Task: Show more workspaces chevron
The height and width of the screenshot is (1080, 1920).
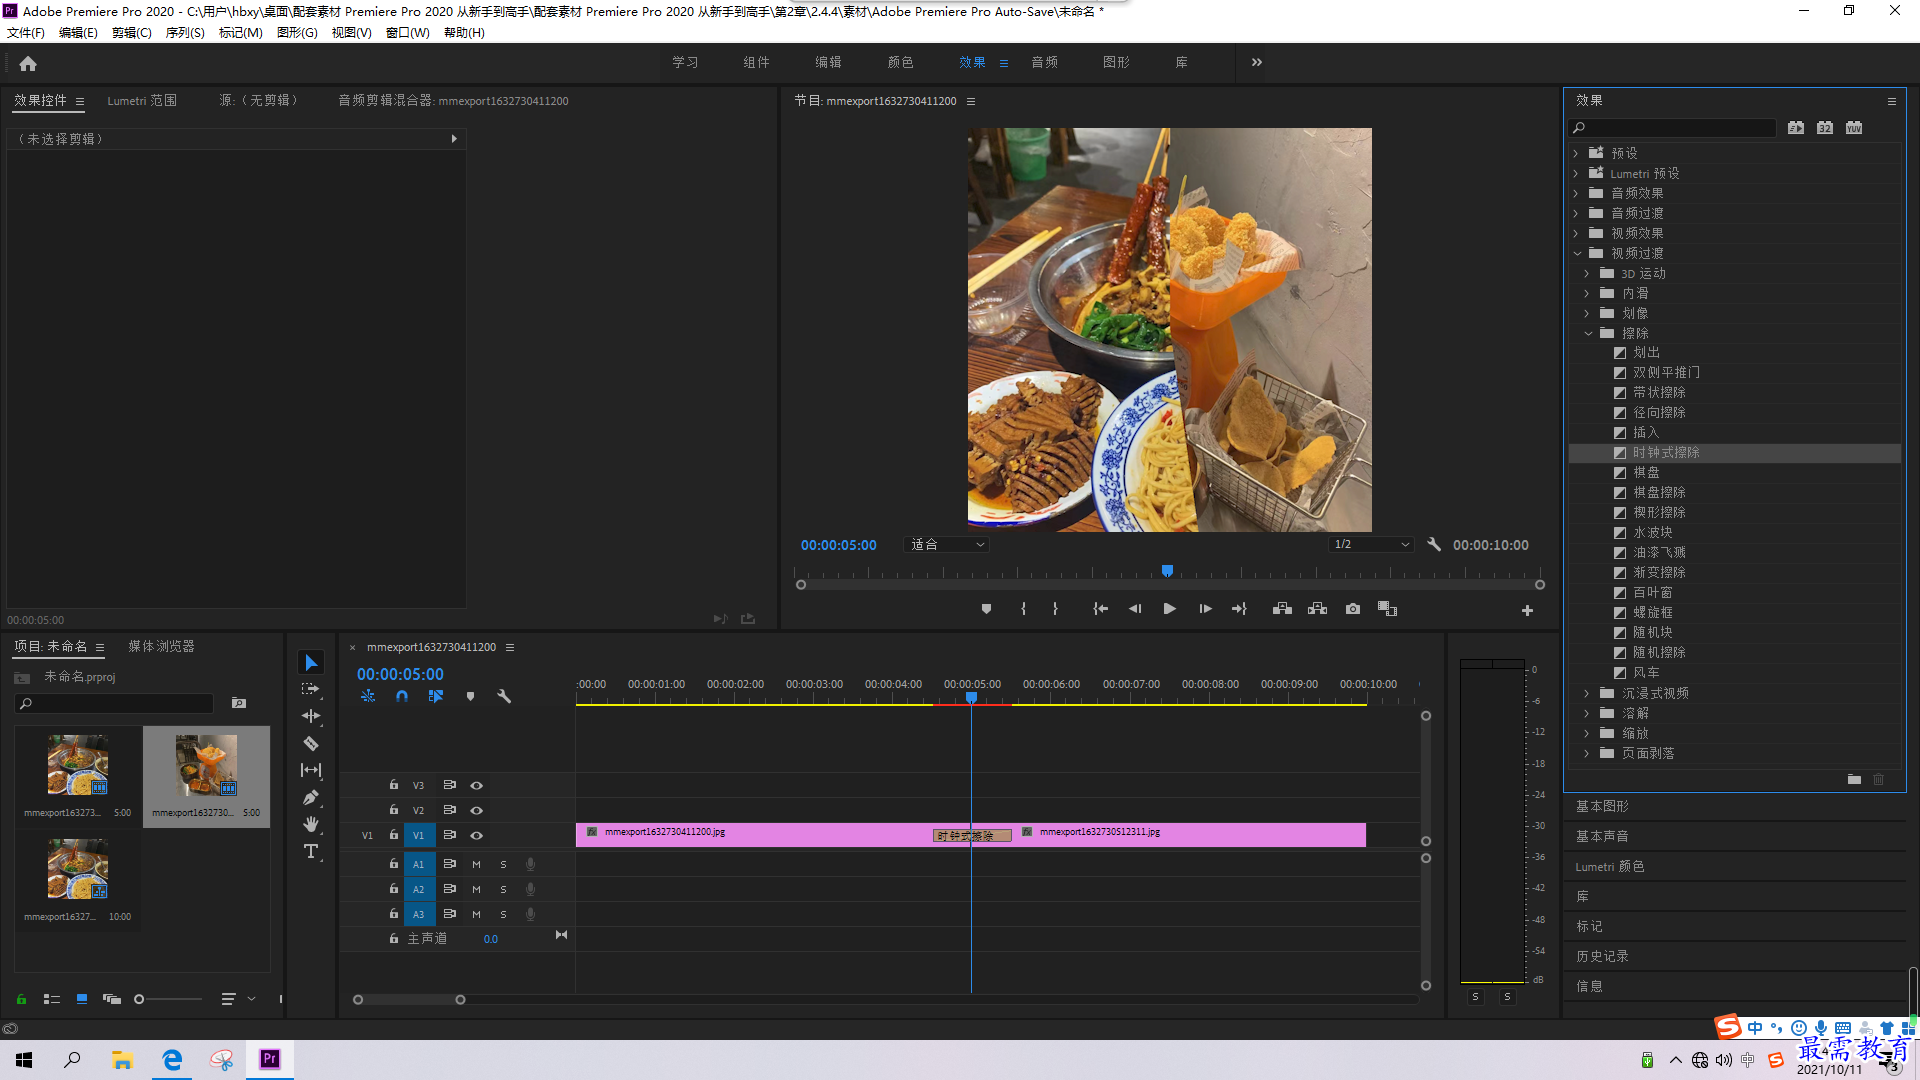Action: pyautogui.click(x=1257, y=62)
